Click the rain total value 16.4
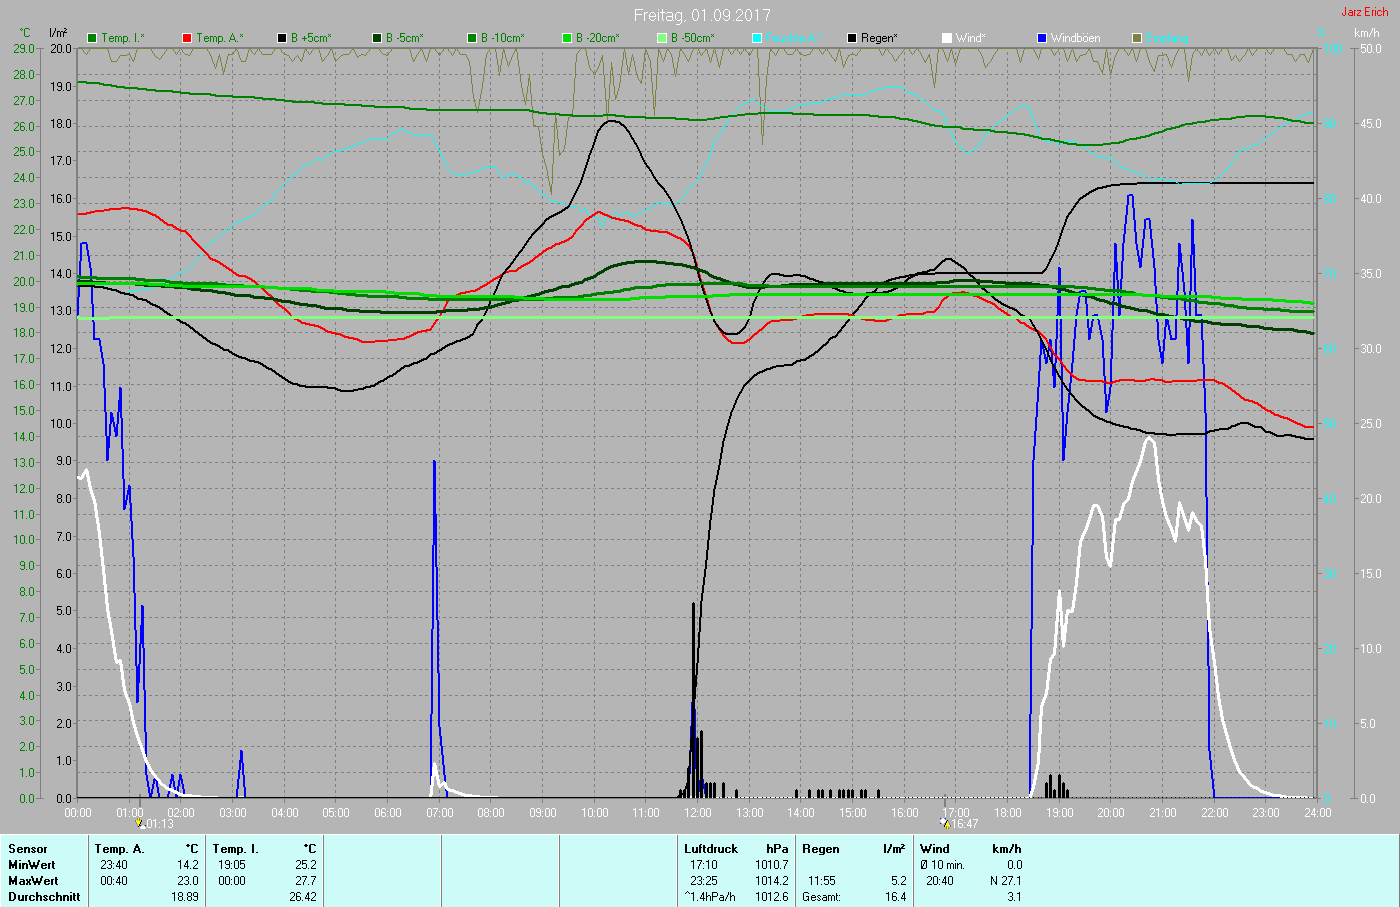Viewport: 1400px width, 907px height. click(895, 897)
